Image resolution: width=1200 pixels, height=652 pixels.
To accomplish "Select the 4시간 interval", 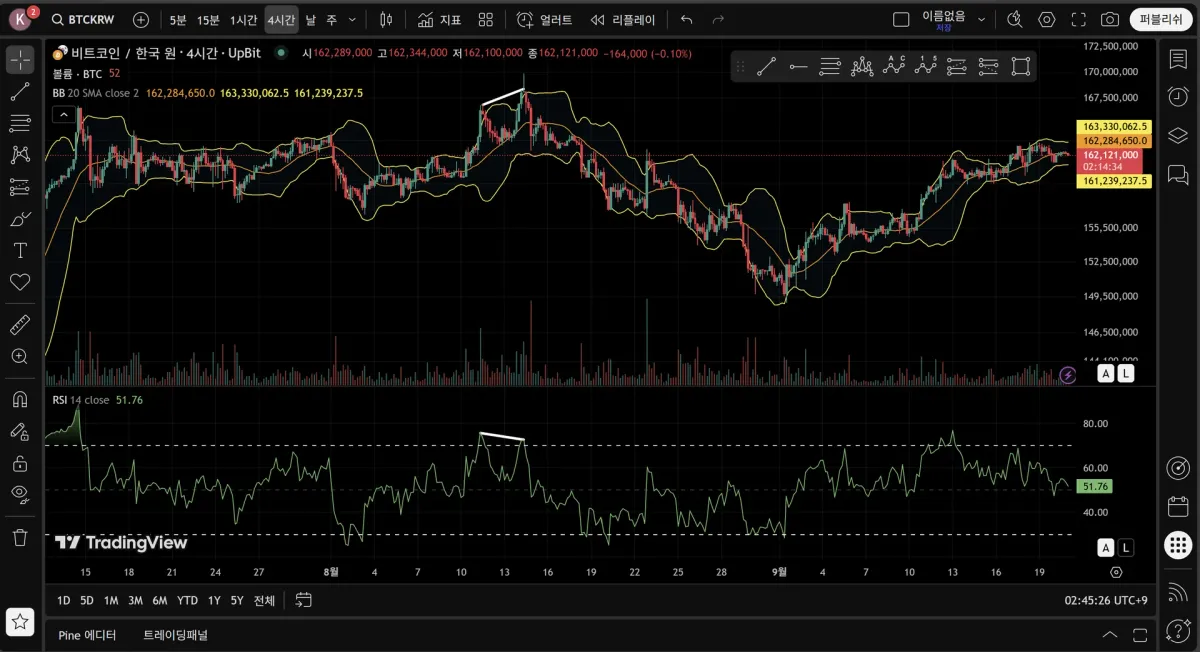I will point(281,20).
